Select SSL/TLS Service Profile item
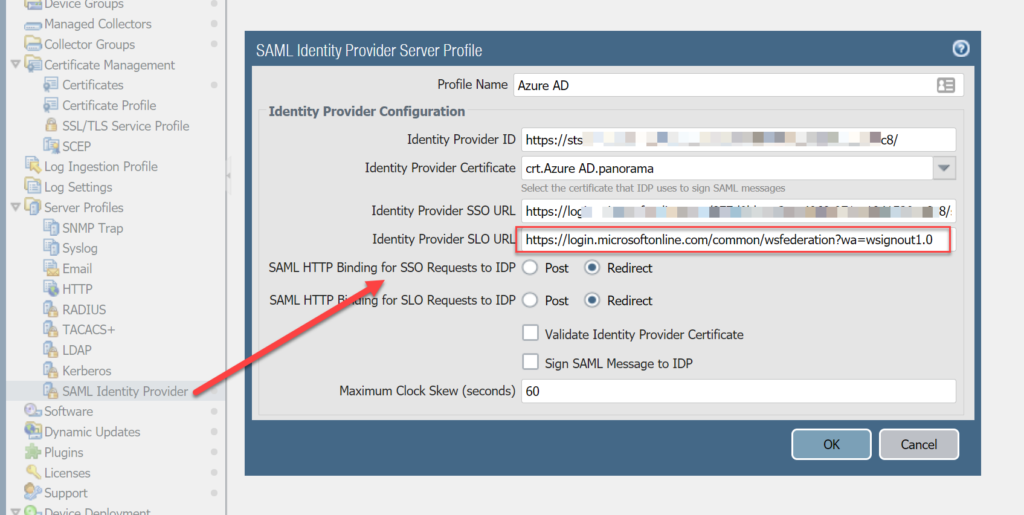1024x515 pixels. (x=125, y=126)
